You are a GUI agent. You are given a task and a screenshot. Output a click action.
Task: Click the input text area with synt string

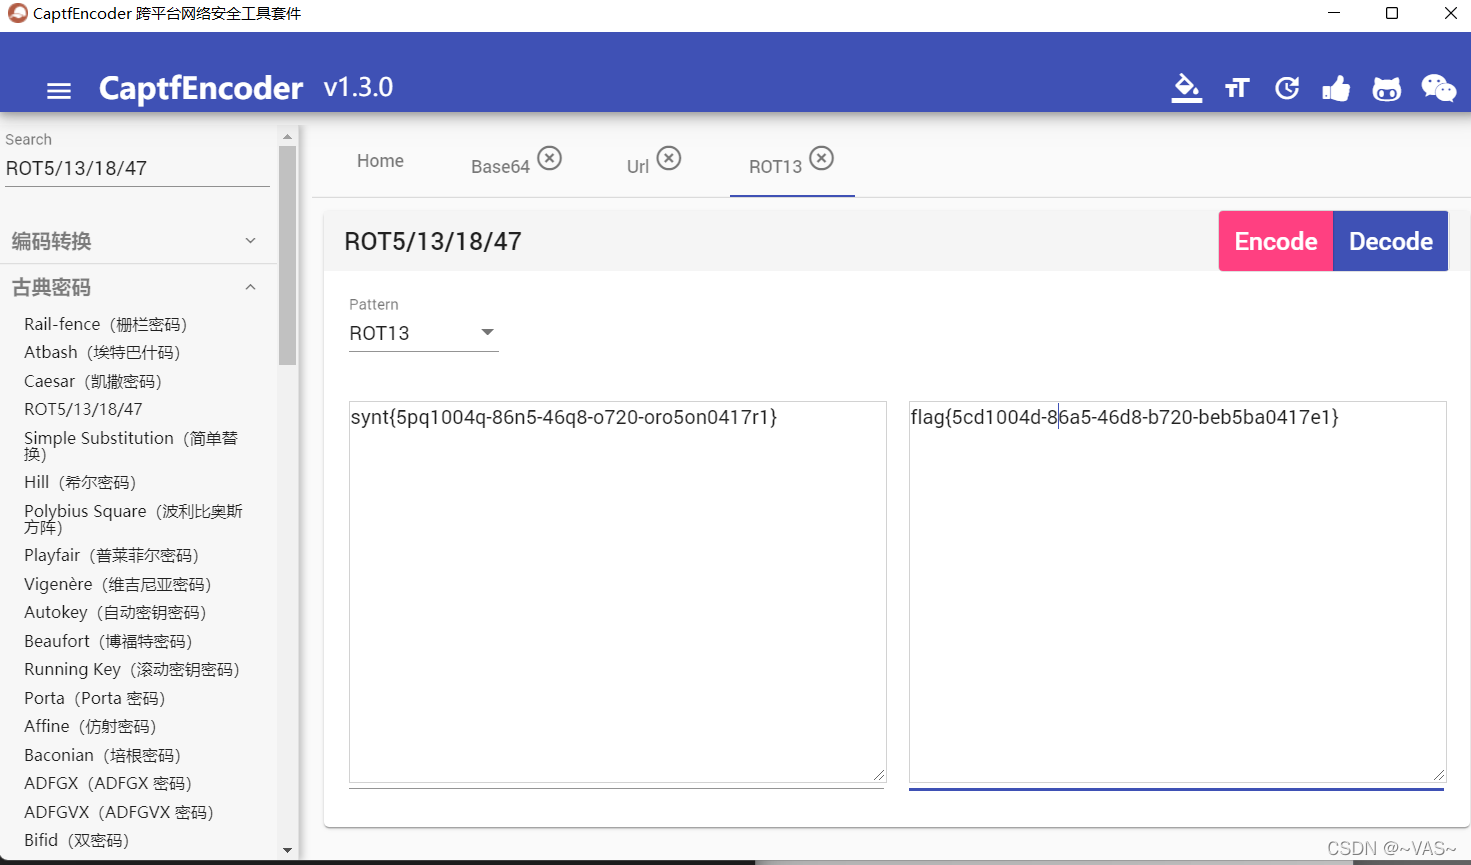[617, 592]
